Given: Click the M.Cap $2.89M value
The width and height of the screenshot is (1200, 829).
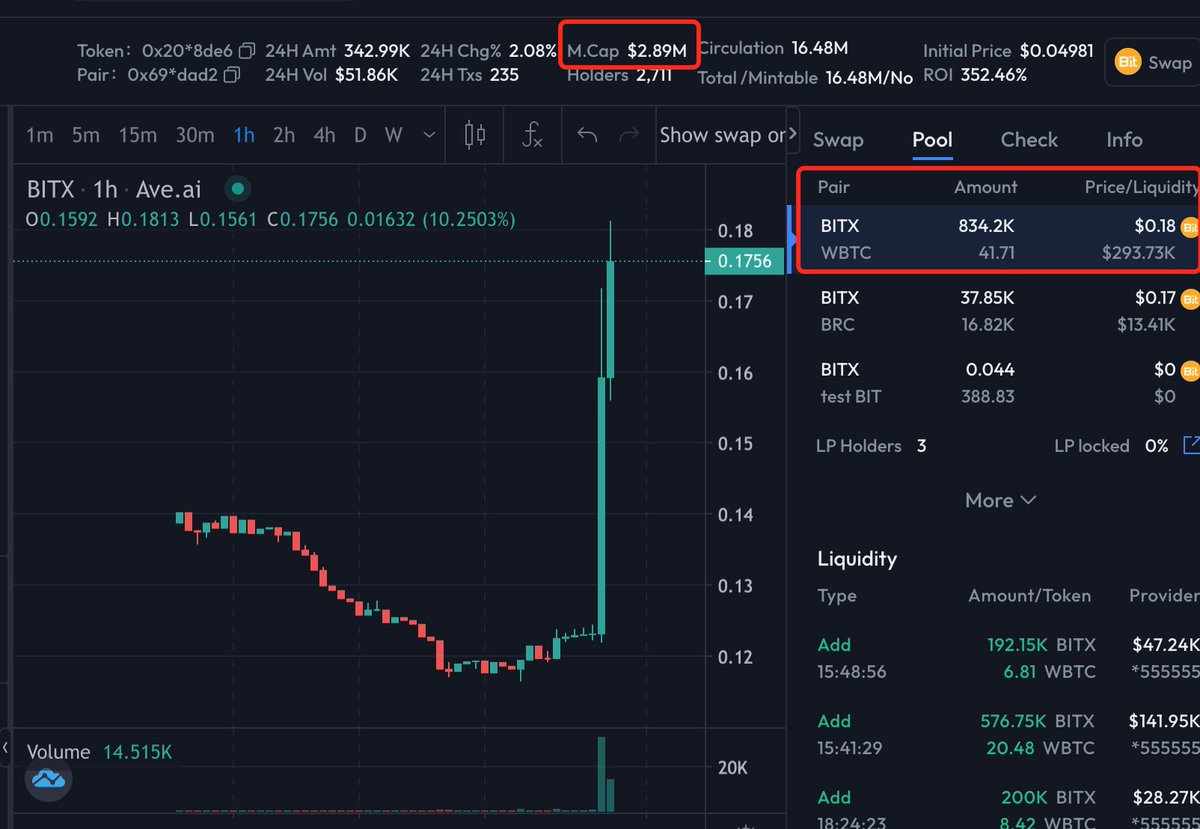Looking at the screenshot, I should tap(657, 50).
